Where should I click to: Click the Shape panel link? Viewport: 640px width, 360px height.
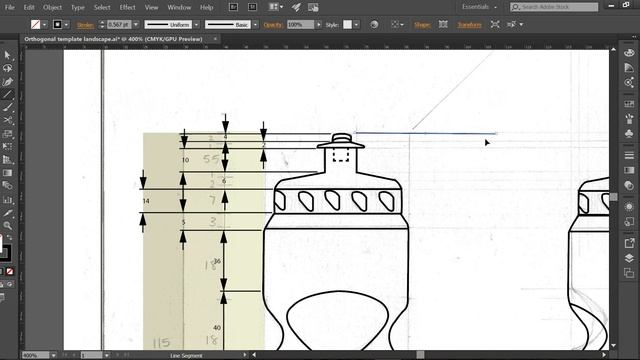pyautogui.click(x=422, y=25)
